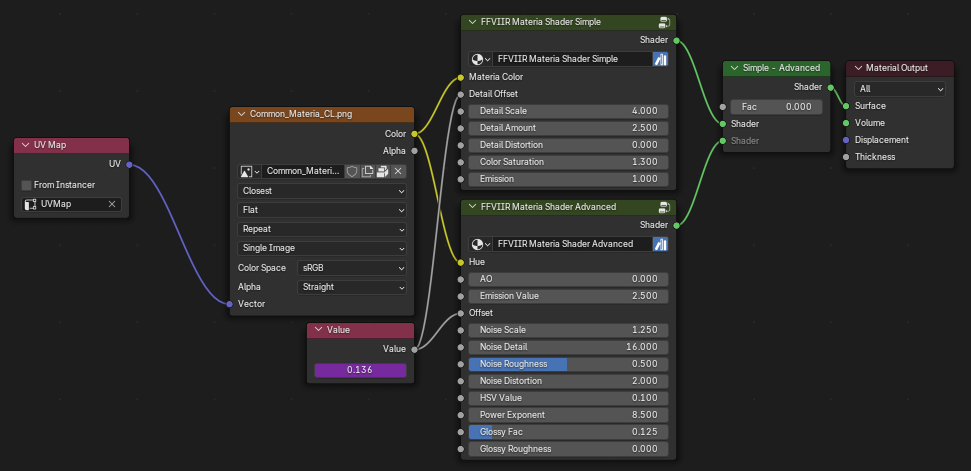Click the Volume input socket

847,123
